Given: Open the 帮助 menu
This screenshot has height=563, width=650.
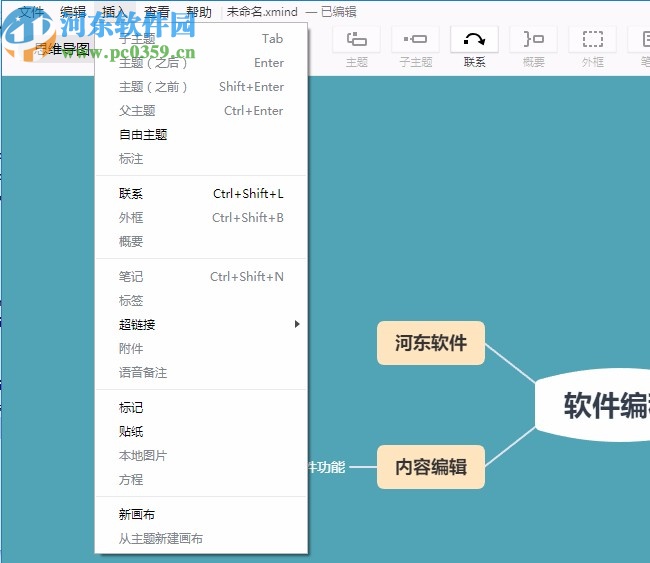Looking at the screenshot, I should [199, 12].
